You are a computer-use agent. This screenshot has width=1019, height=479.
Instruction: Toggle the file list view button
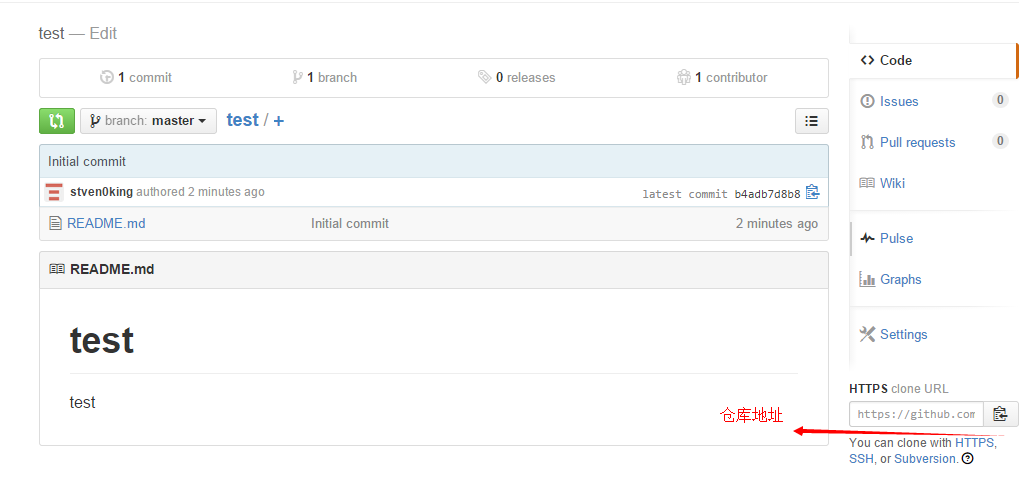812,121
